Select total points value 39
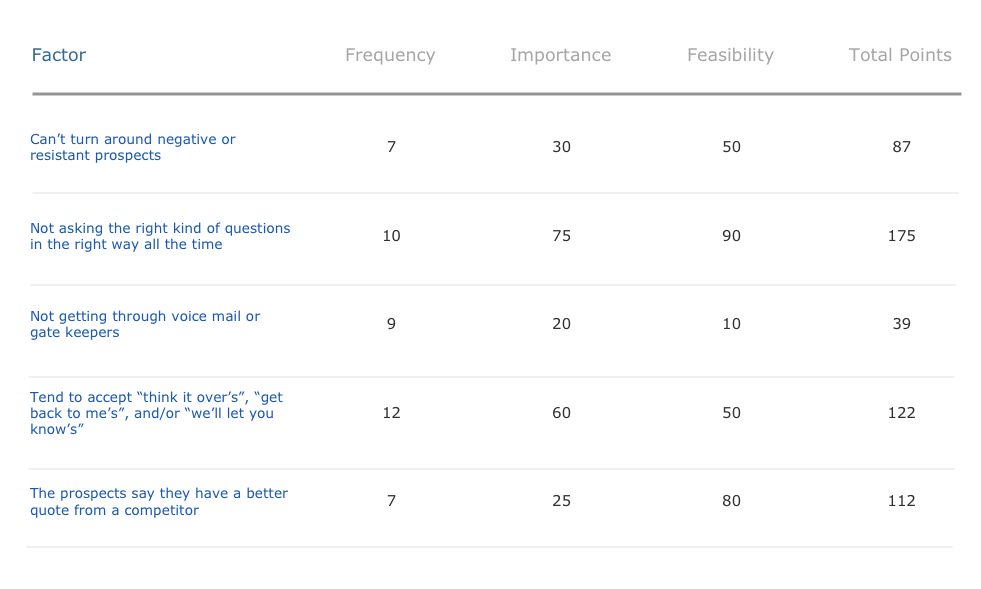 click(901, 324)
